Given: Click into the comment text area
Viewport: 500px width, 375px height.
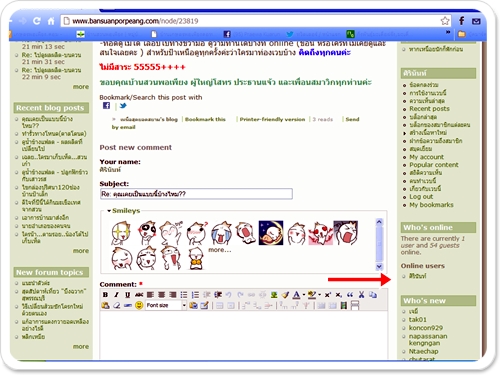Looking at the screenshot, I should 244,335.
